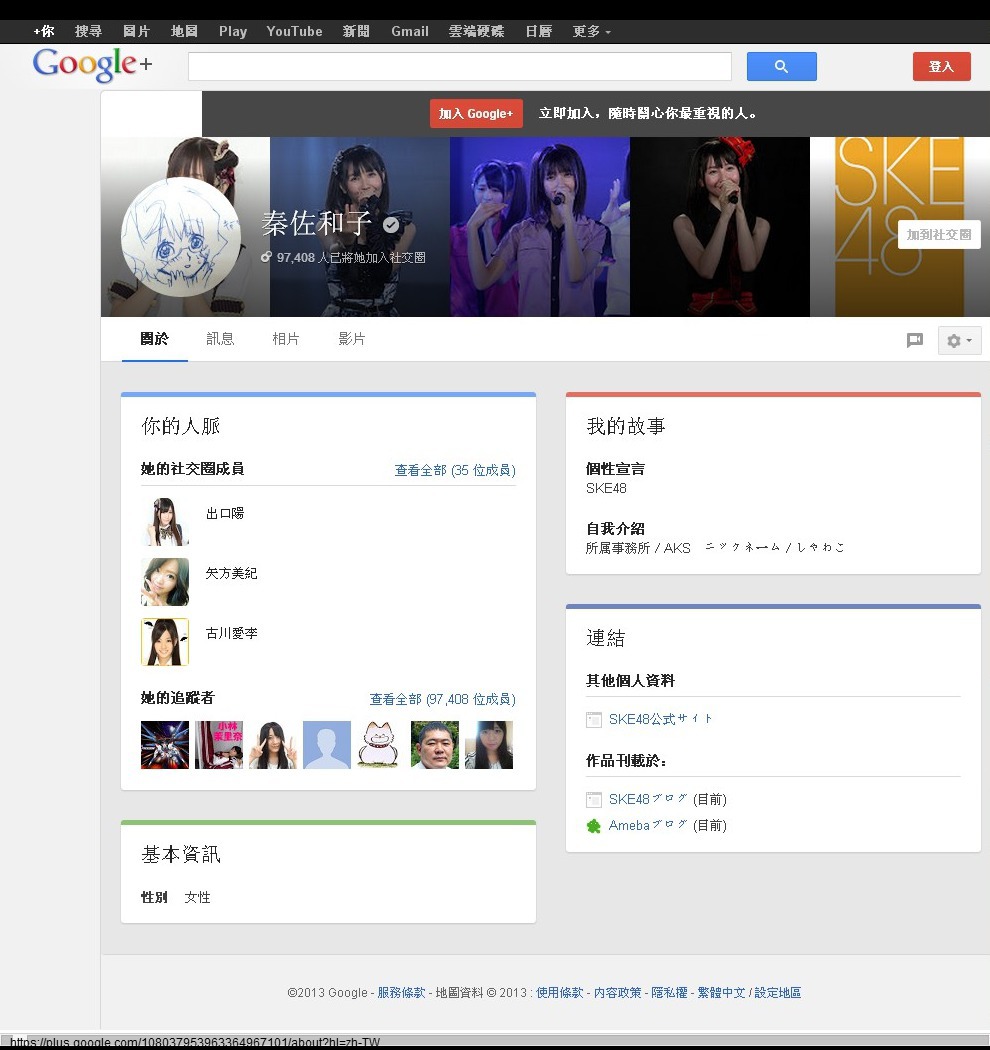Open 出口陽's profile picture
The image size is (990, 1050).
pos(165,522)
